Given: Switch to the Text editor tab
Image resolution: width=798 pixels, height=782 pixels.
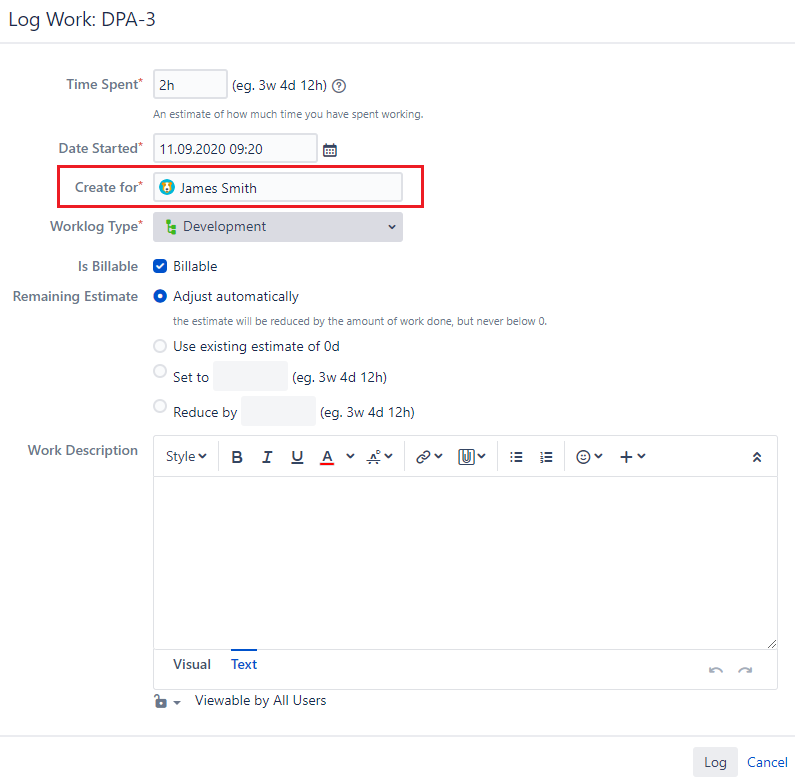Looking at the screenshot, I should (x=244, y=664).
